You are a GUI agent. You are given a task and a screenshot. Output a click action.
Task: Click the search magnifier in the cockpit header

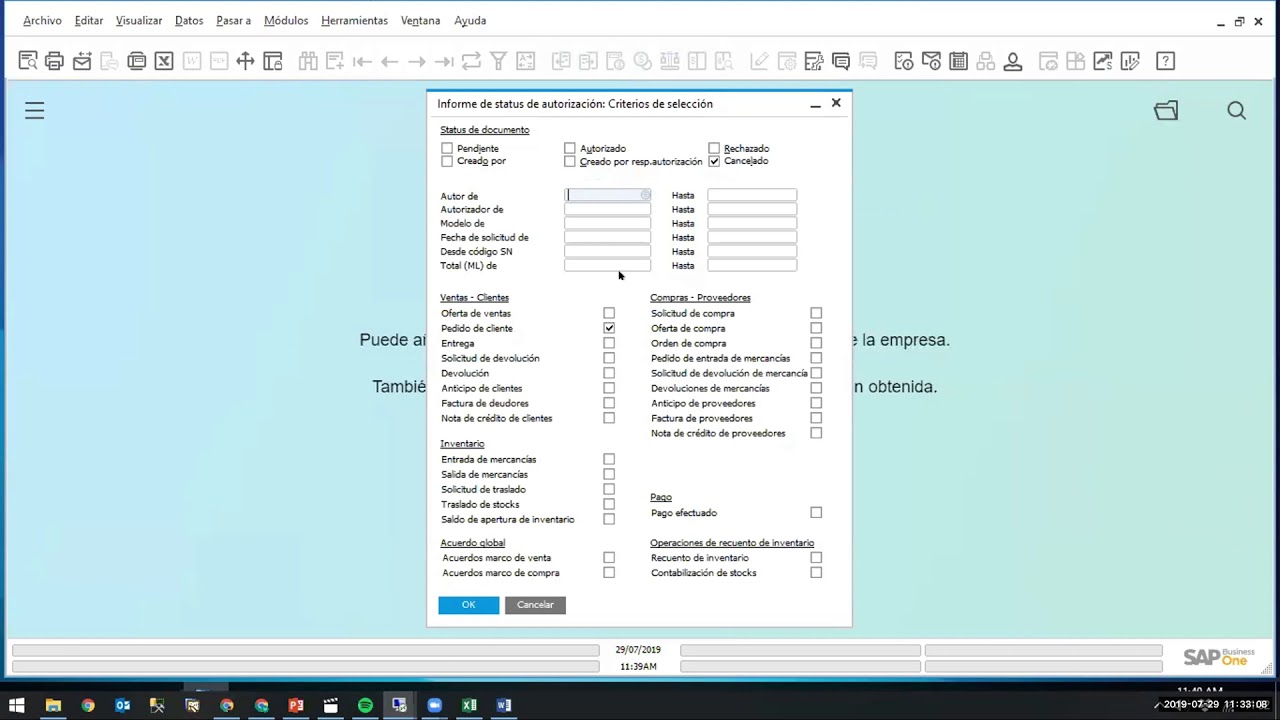point(1237,111)
